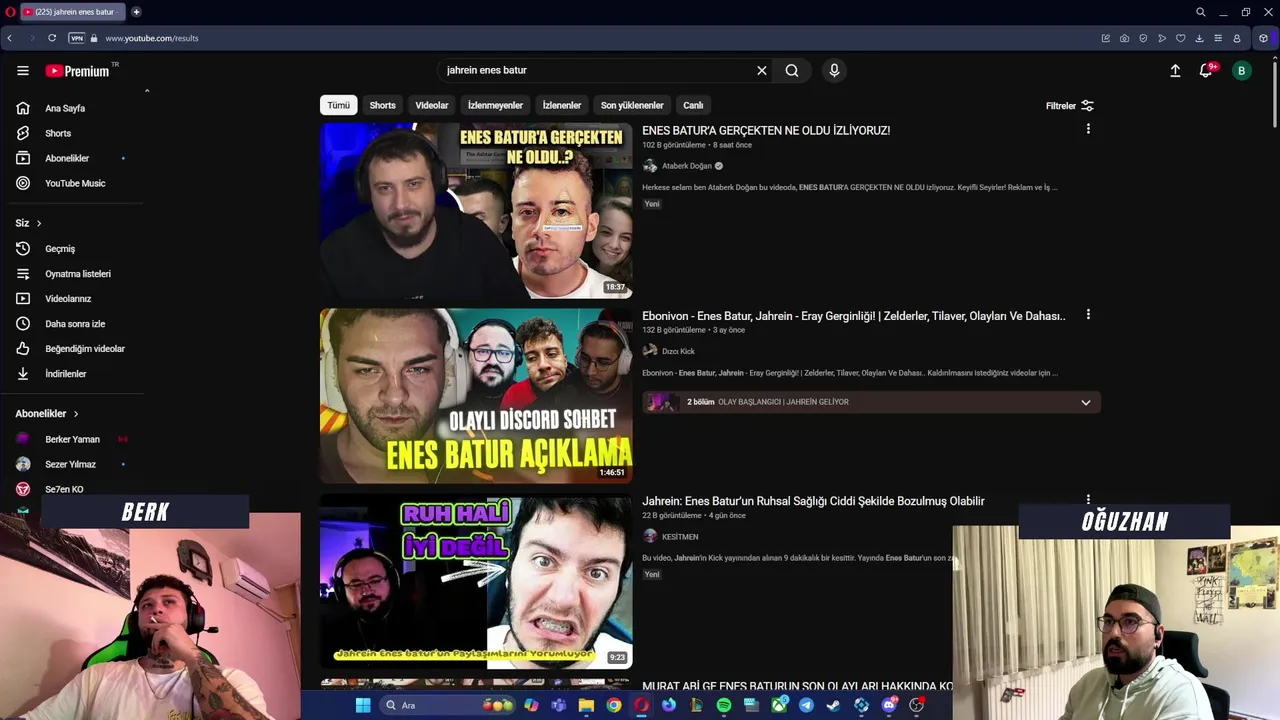Open the notifications bell

1206,71
